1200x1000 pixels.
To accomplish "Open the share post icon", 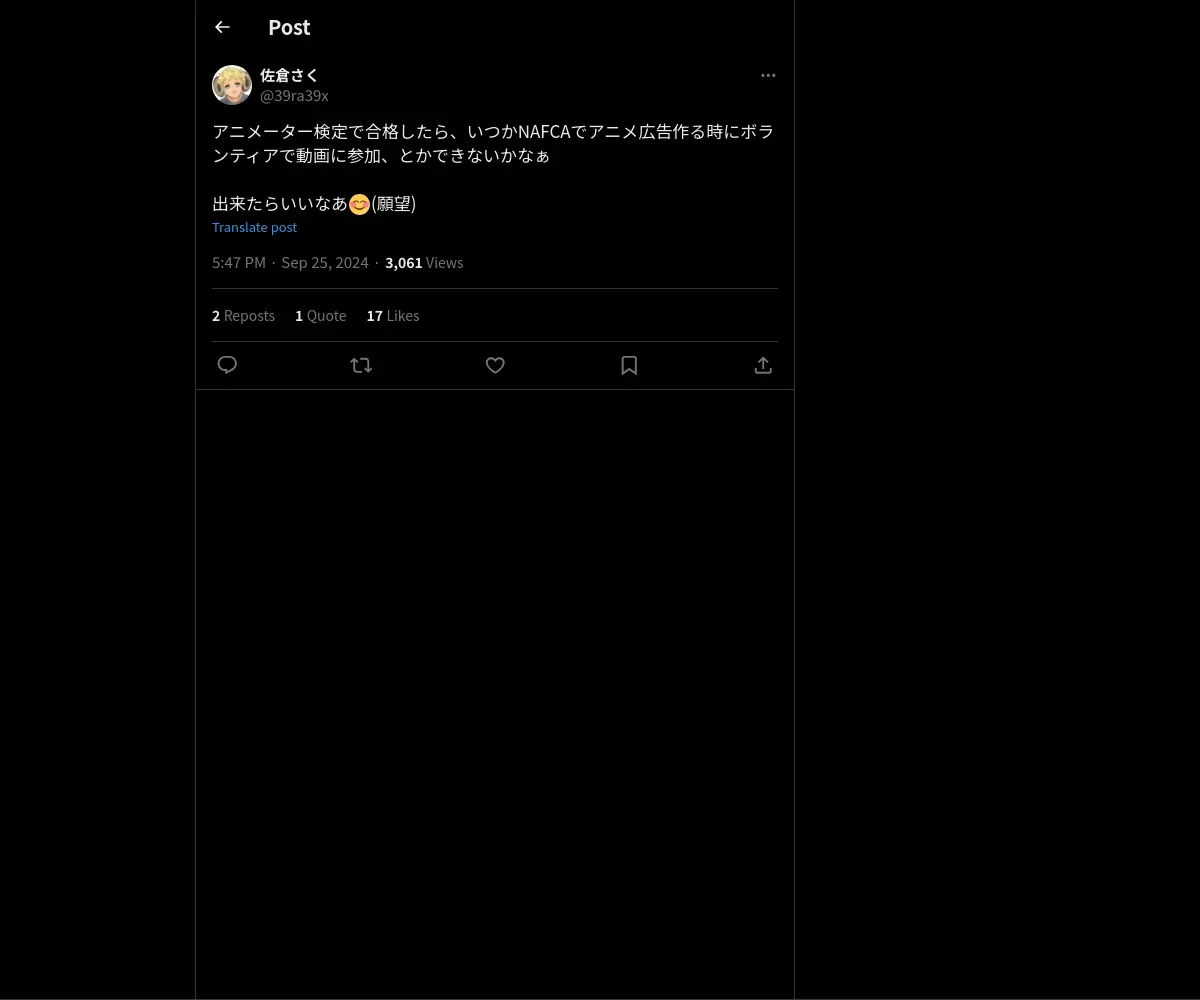I will point(763,365).
